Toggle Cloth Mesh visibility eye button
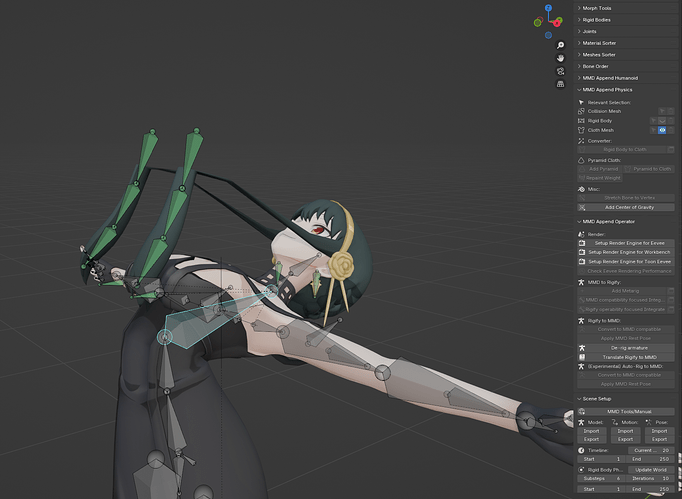Viewport: 682px width, 499px height. pyautogui.click(x=662, y=130)
